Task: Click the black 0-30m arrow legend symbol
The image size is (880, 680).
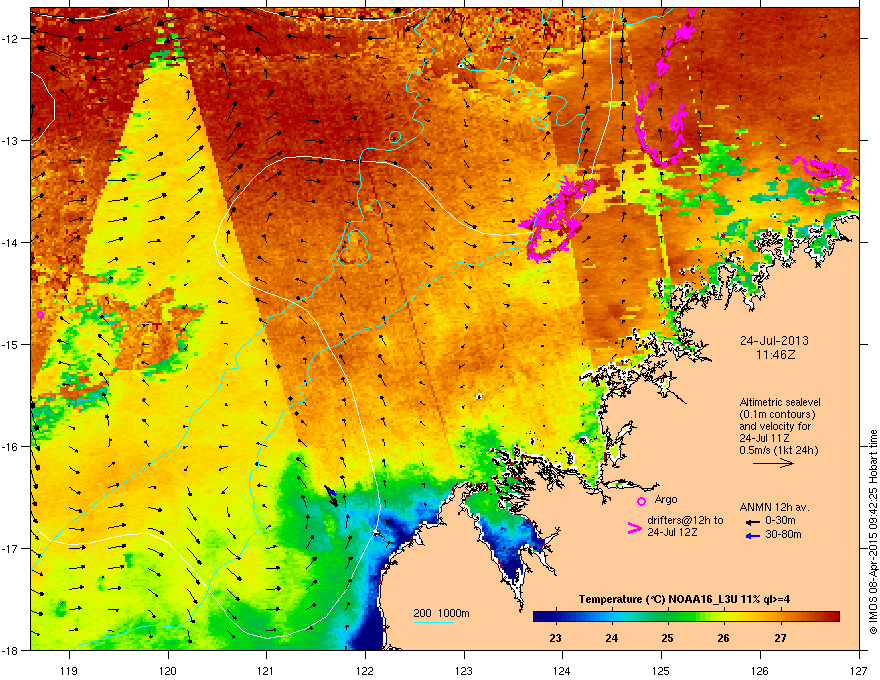Action: tap(752, 521)
